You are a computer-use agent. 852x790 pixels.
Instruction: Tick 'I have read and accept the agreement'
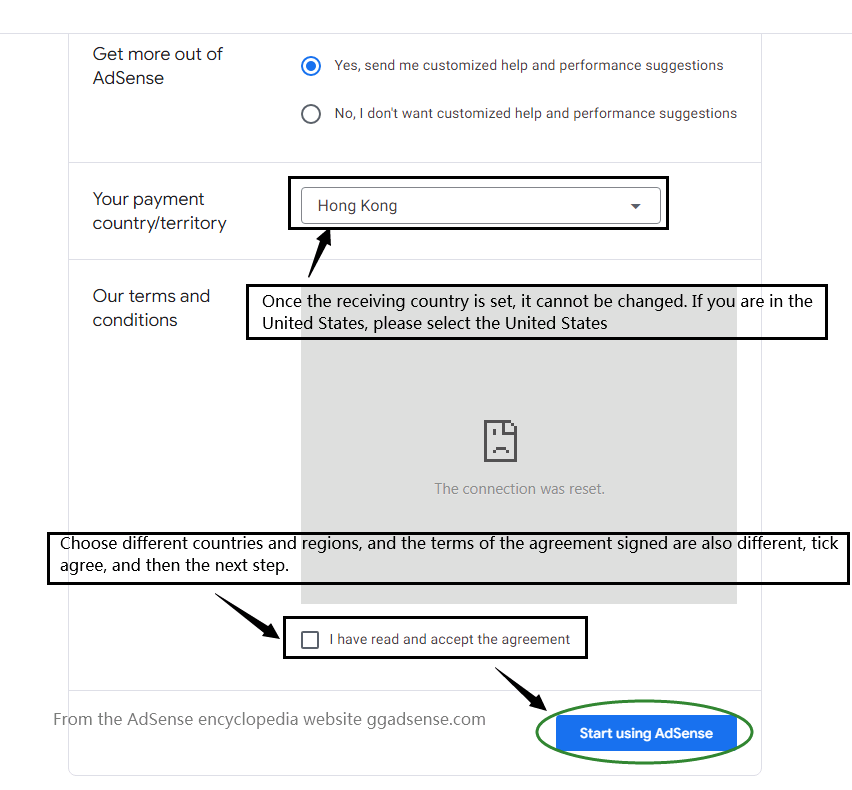point(310,639)
